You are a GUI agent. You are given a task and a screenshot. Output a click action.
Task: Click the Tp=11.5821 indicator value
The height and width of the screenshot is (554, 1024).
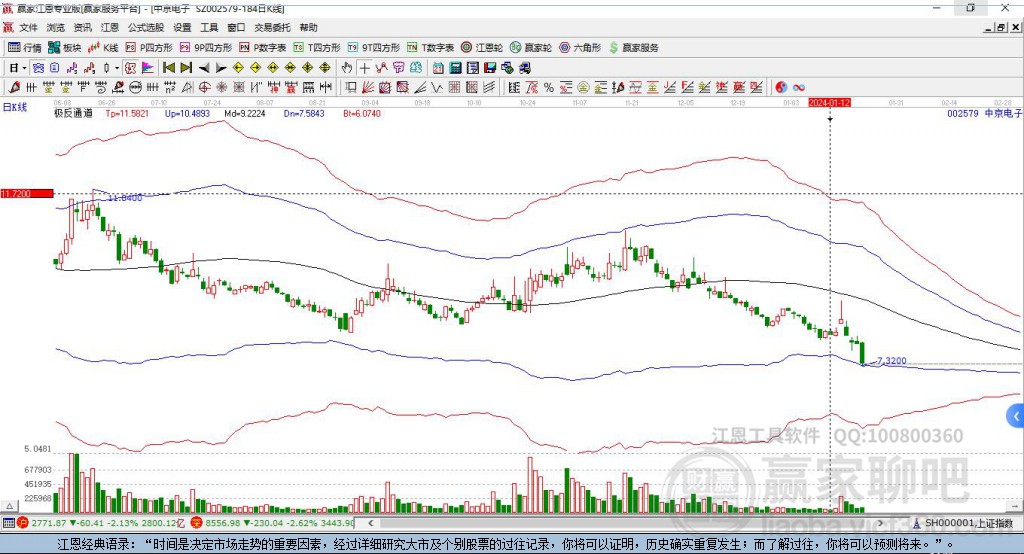coord(127,113)
